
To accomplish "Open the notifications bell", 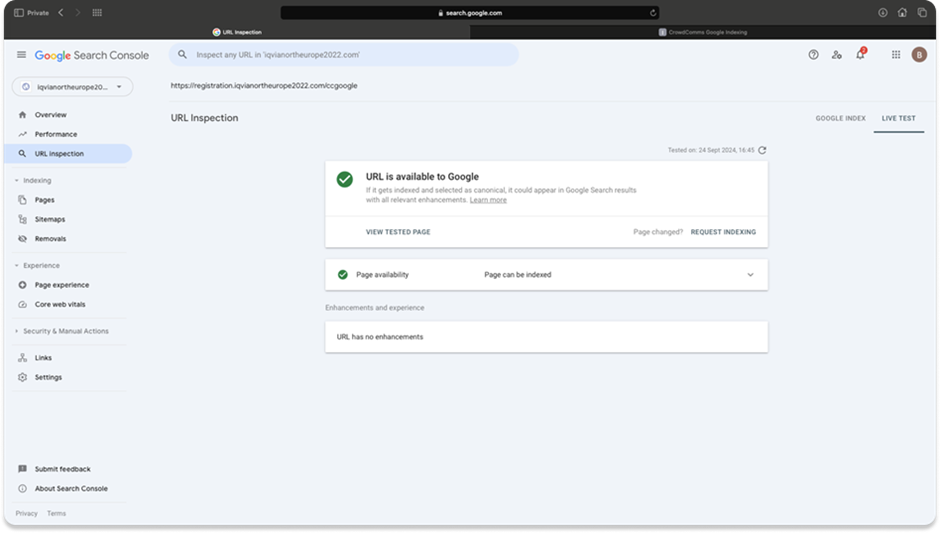I will pyautogui.click(x=860, y=55).
